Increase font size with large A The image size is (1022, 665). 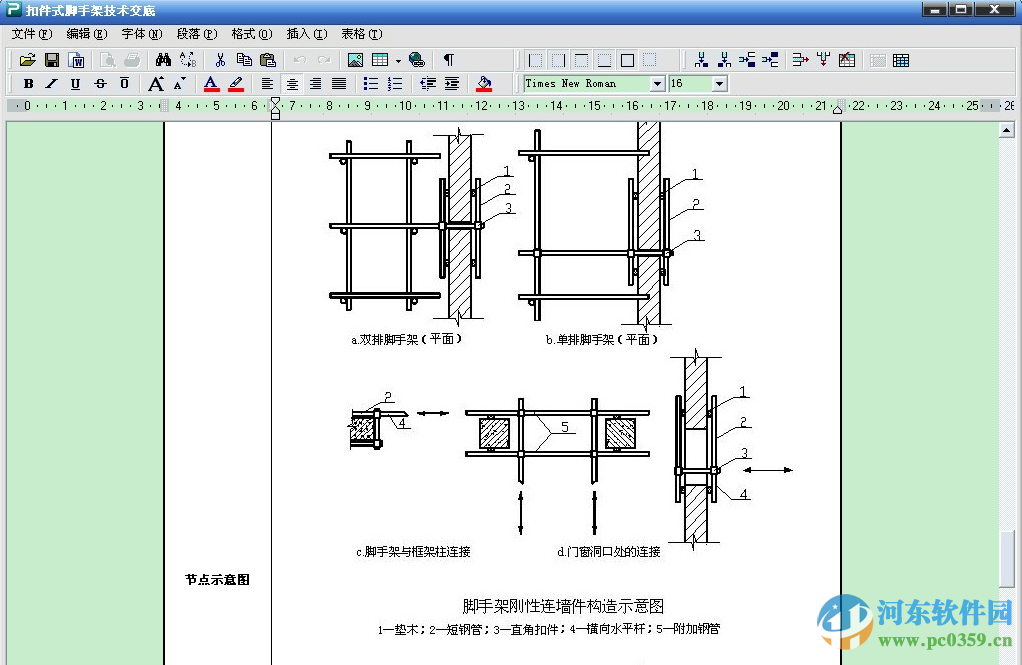[156, 83]
